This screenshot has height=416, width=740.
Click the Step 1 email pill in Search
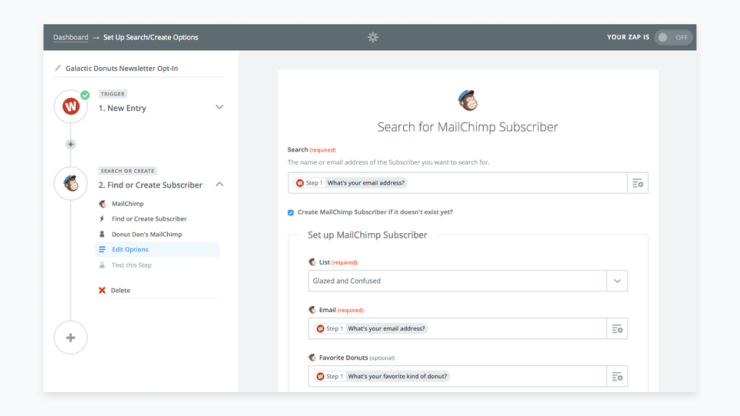point(351,183)
